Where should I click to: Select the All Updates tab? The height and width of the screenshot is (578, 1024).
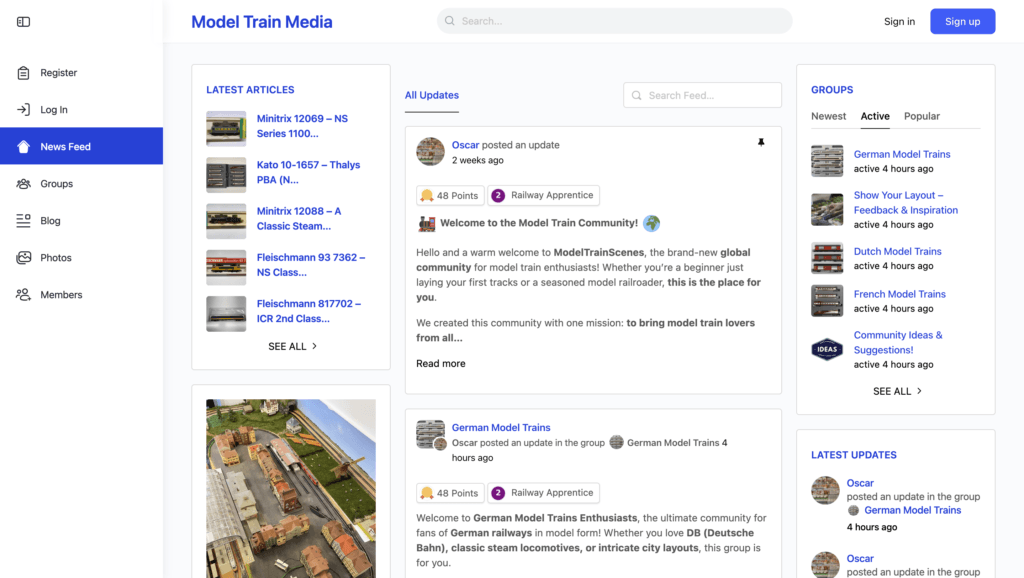pos(431,95)
